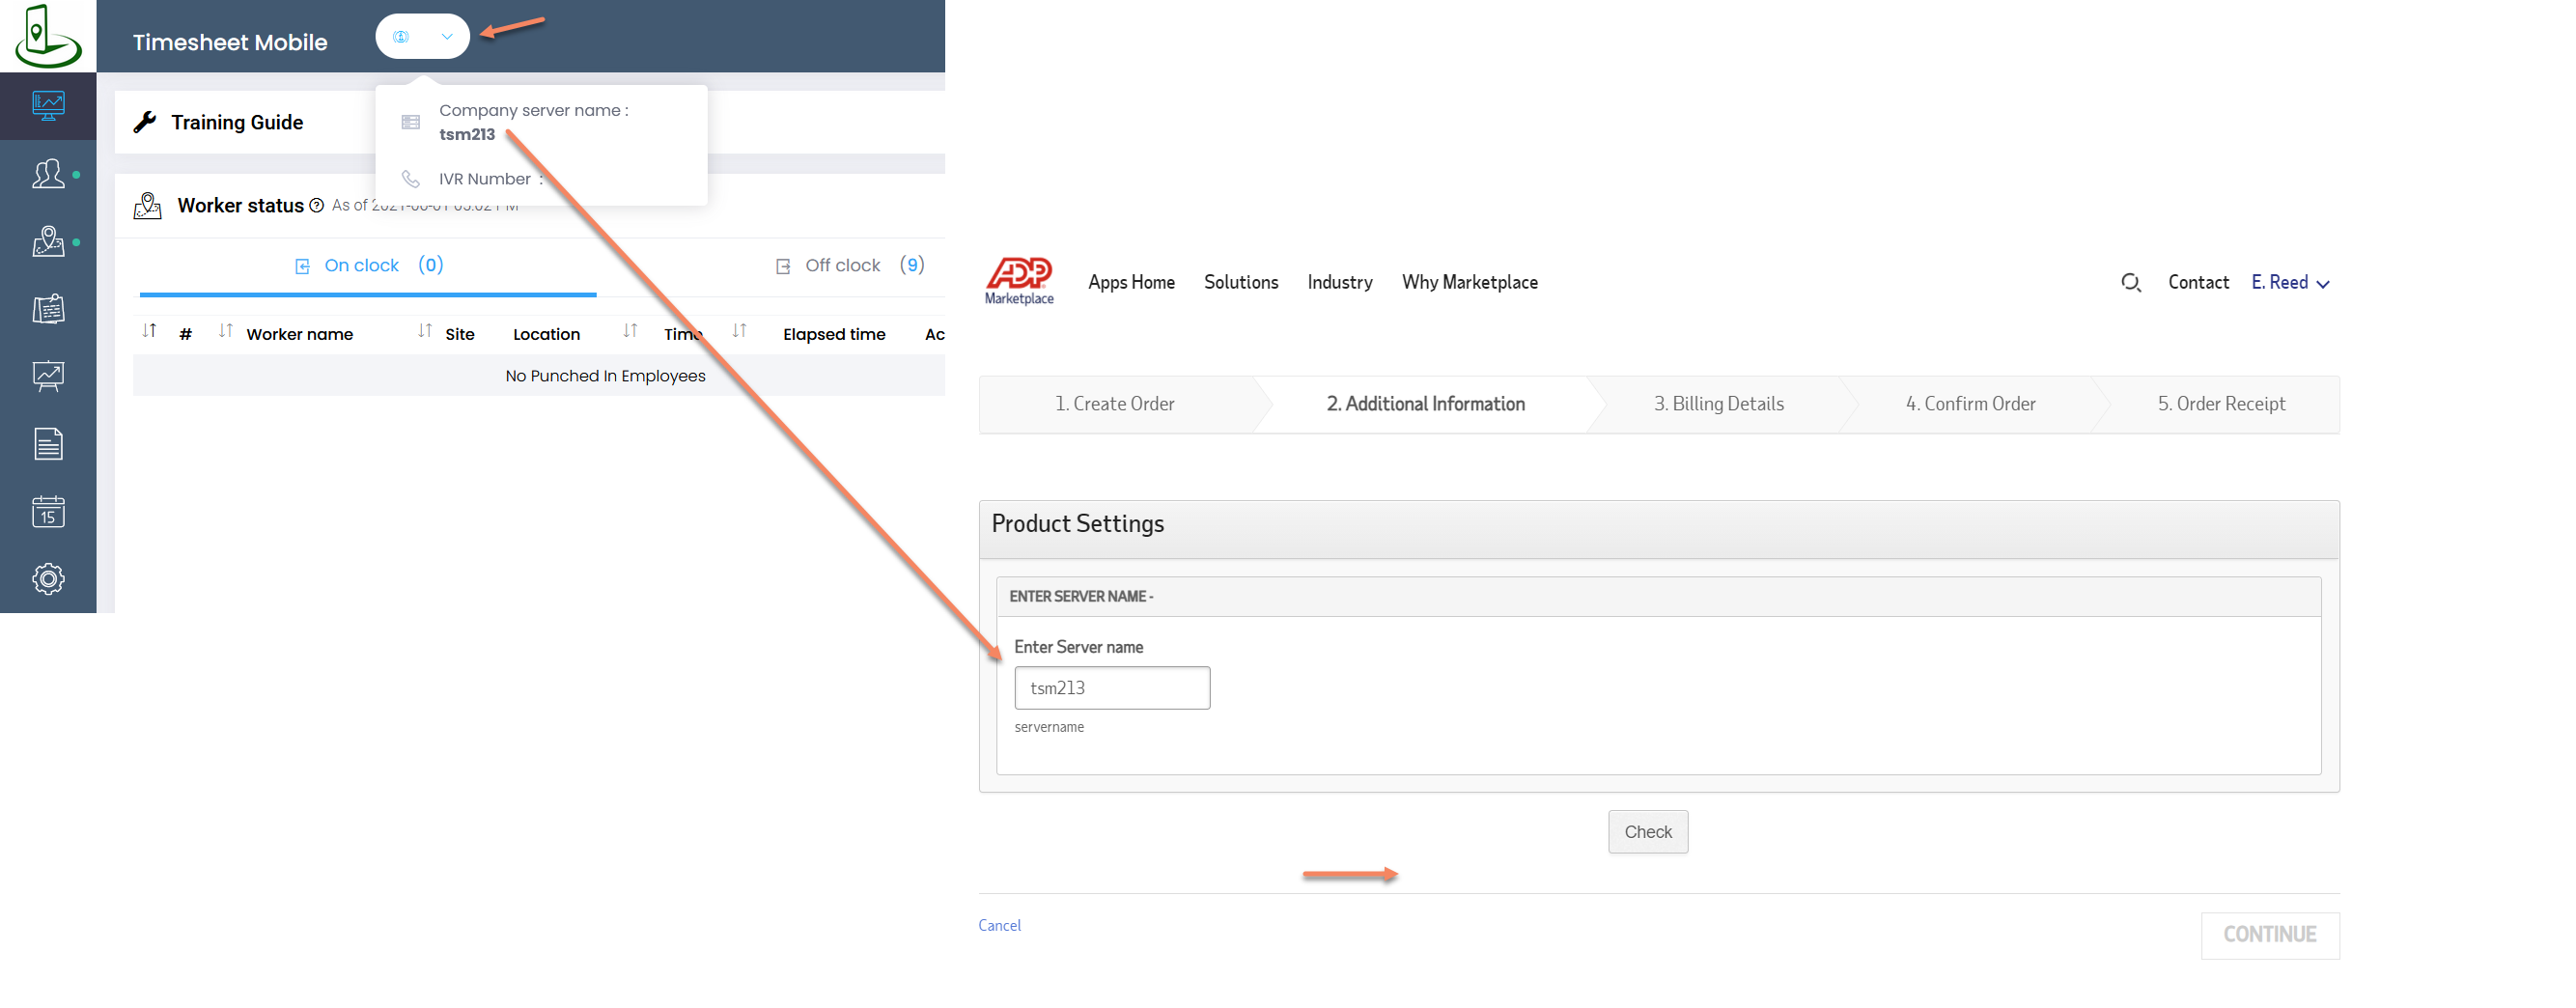
Task: Switch to the On clock tab
Action: [368, 266]
